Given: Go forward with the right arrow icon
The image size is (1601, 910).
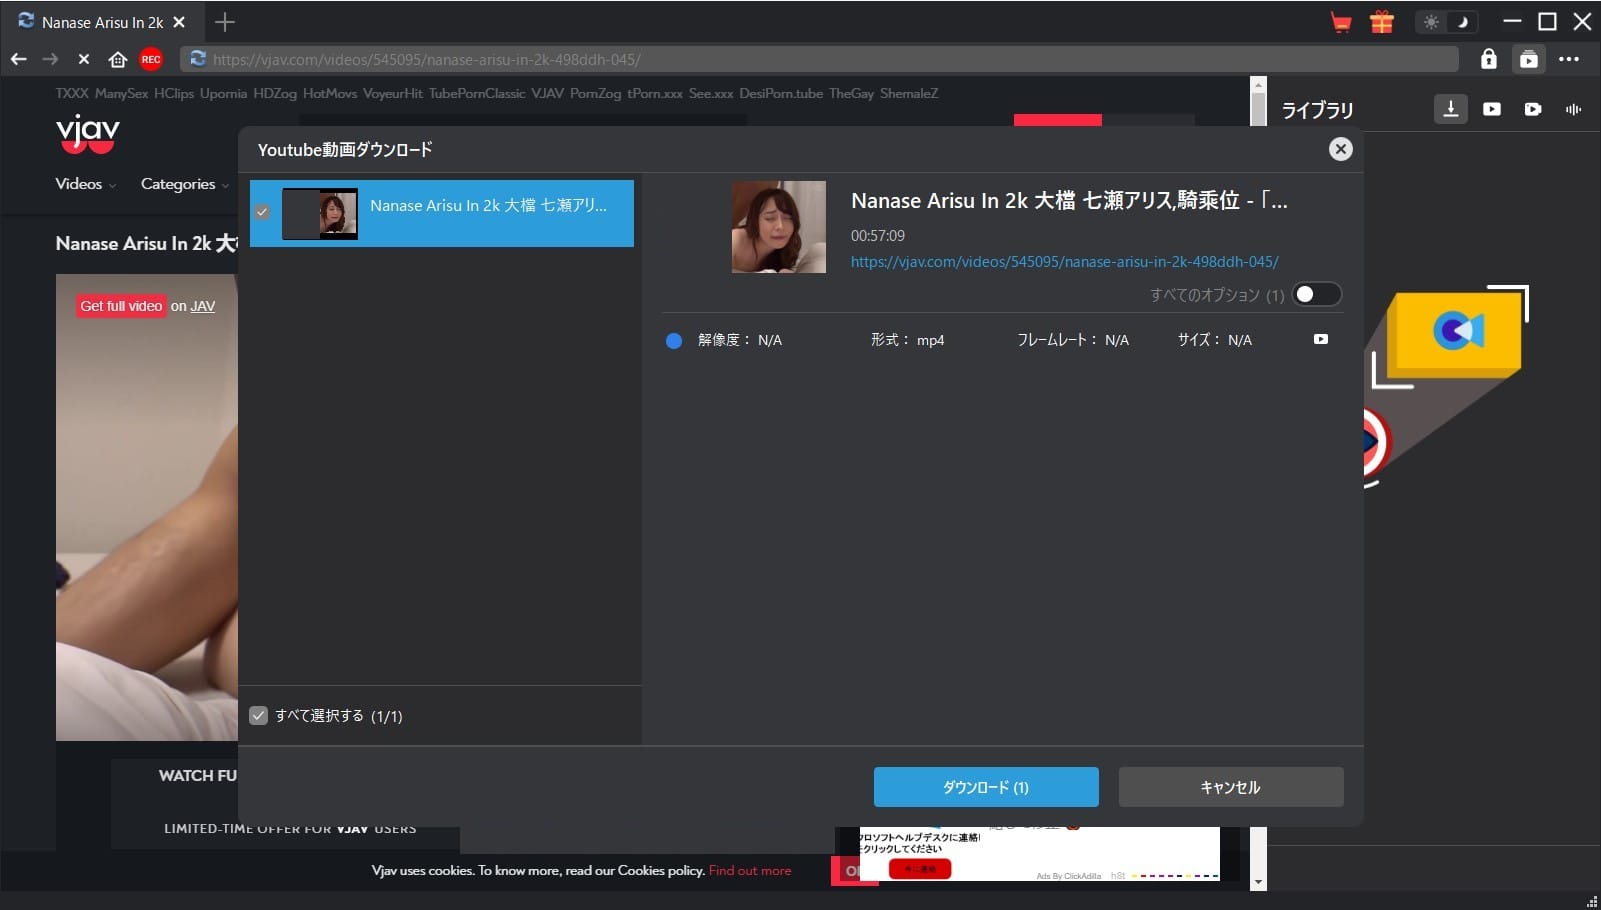Looking at the screenshot, I should point(50,59).
